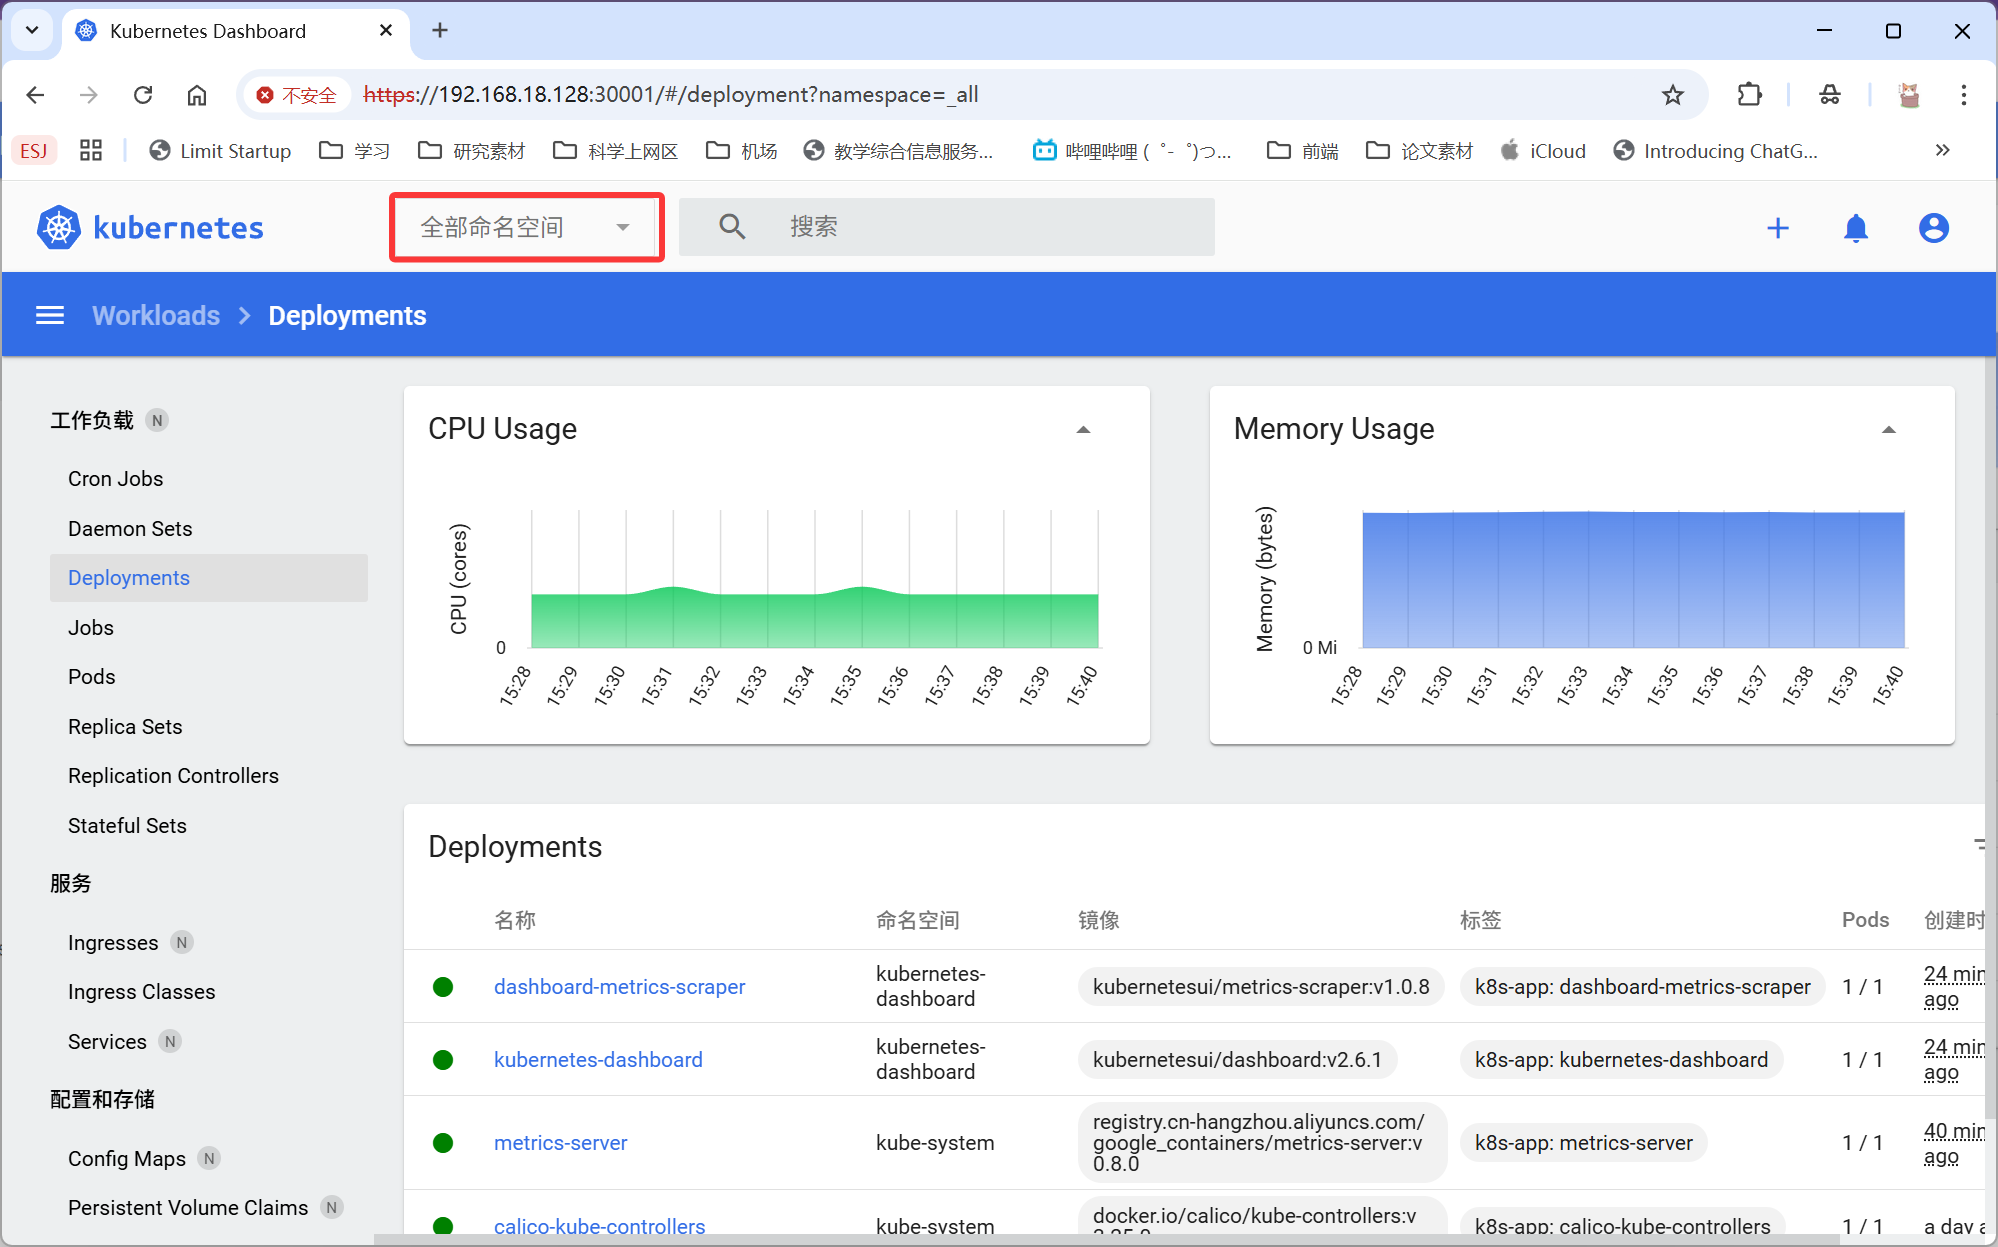1998x1247 pixels.
Task: Collapse the CPU Usage card
Action: 1083,430
